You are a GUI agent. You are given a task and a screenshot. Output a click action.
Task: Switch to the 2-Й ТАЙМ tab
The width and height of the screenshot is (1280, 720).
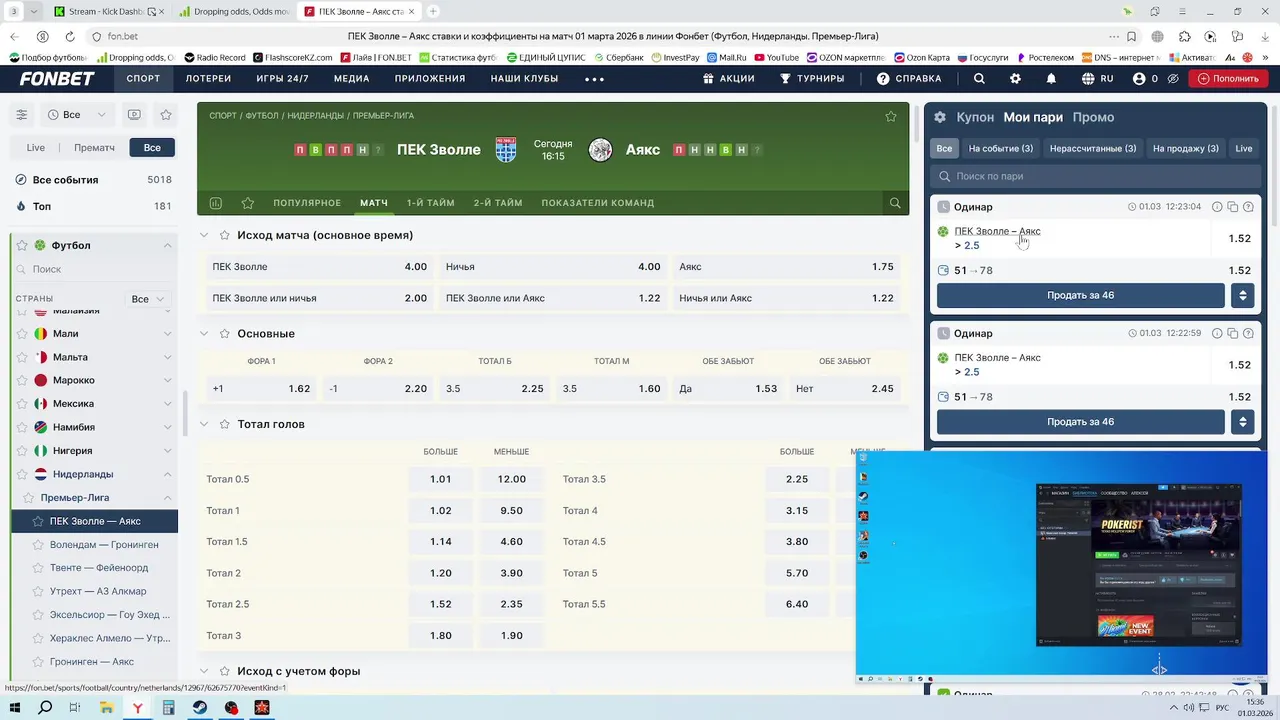[498, 203]
